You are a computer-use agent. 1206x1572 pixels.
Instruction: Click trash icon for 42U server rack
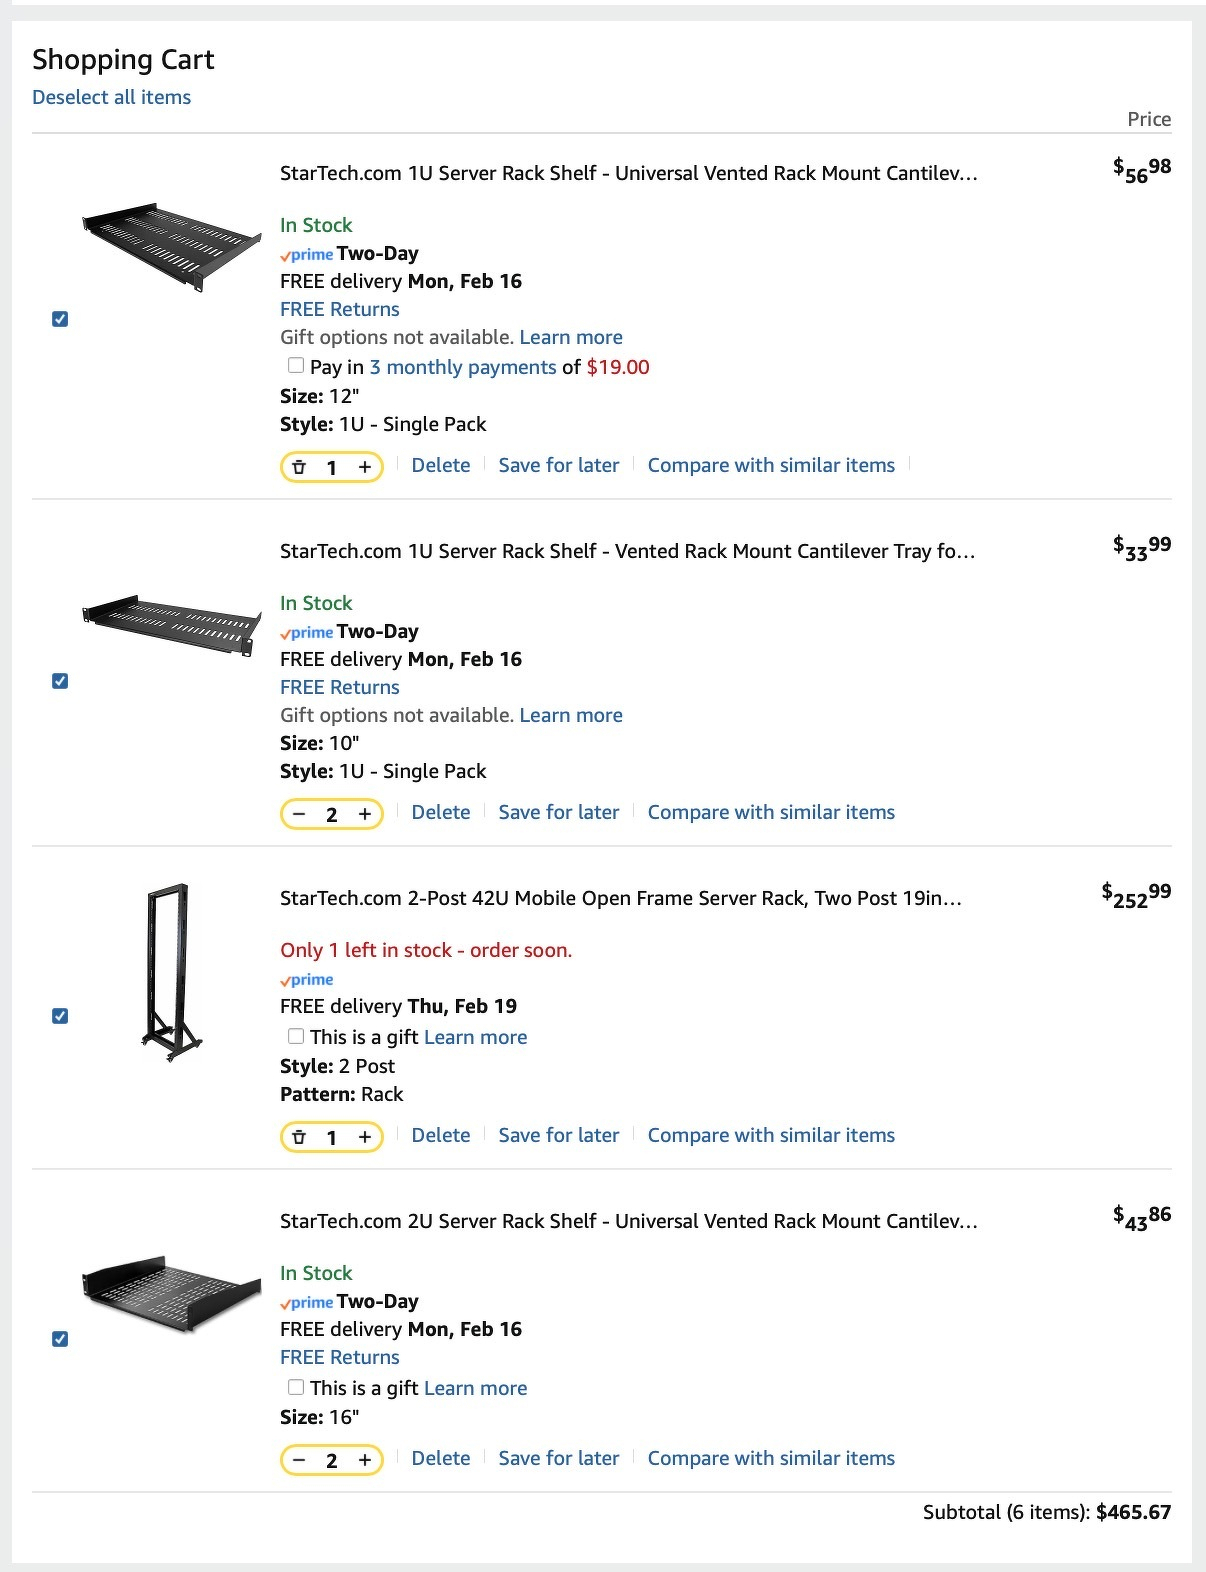[x=298, y=1137]
